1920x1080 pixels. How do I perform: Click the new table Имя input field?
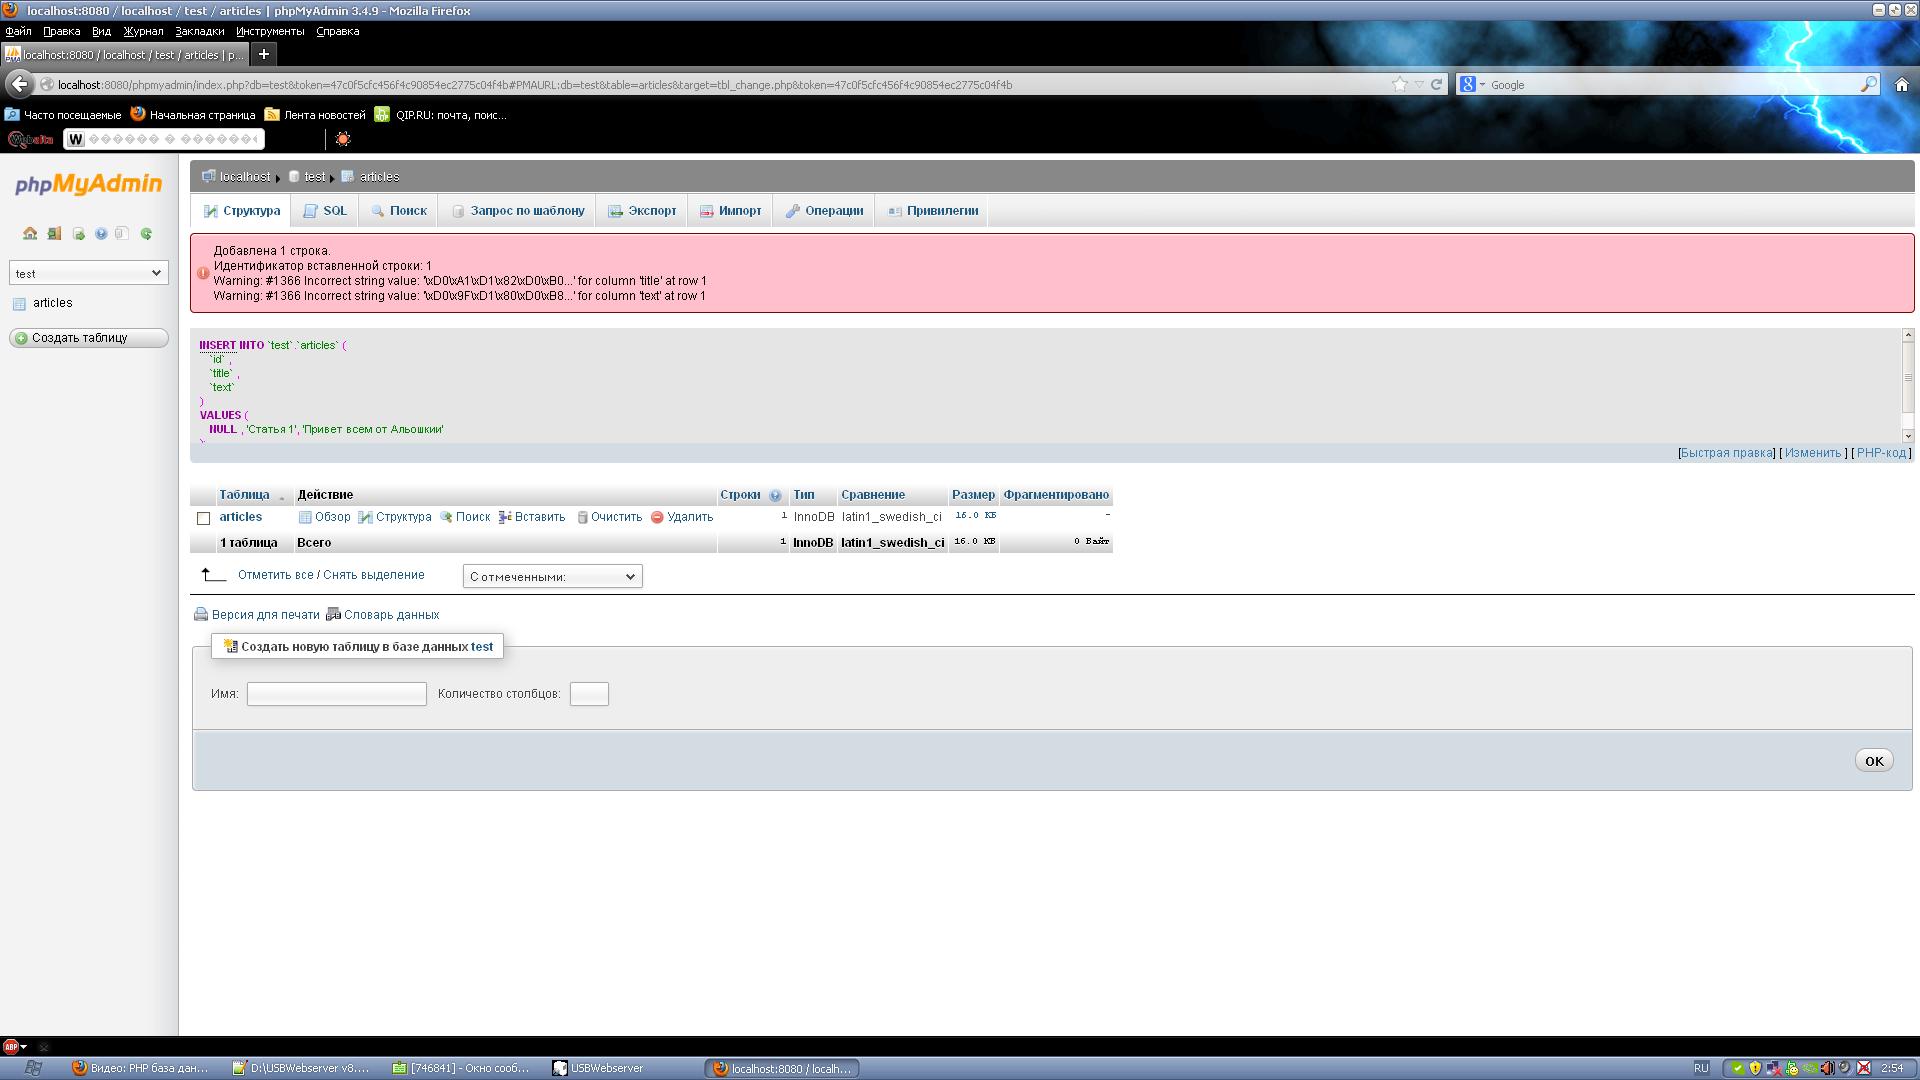336,694
